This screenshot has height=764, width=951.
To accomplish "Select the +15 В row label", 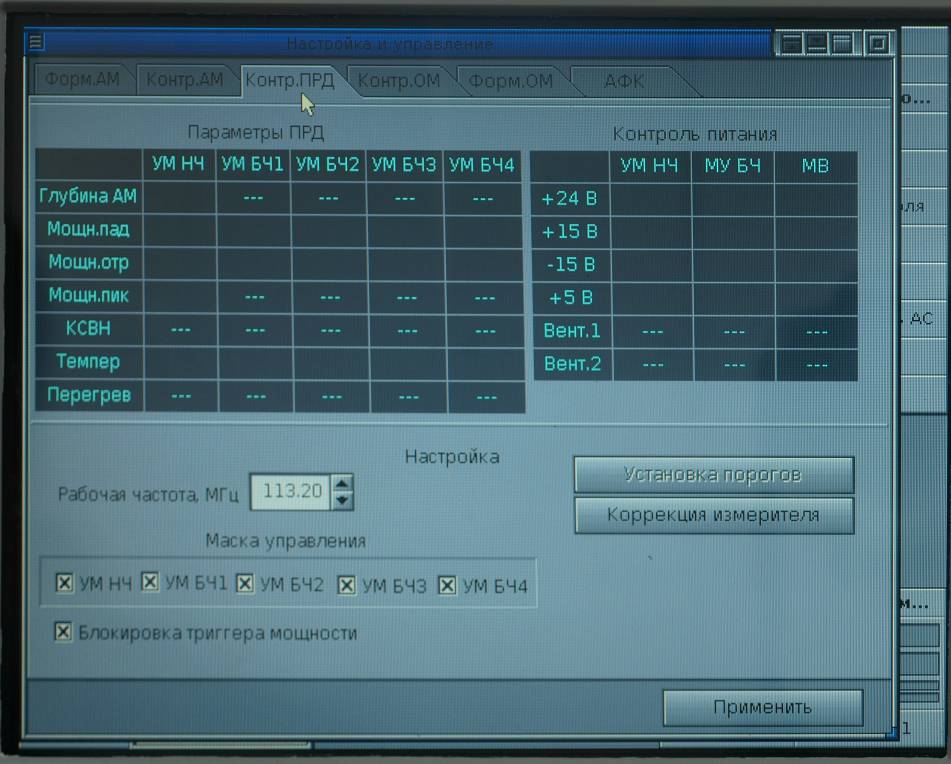I will click(570, 231).
